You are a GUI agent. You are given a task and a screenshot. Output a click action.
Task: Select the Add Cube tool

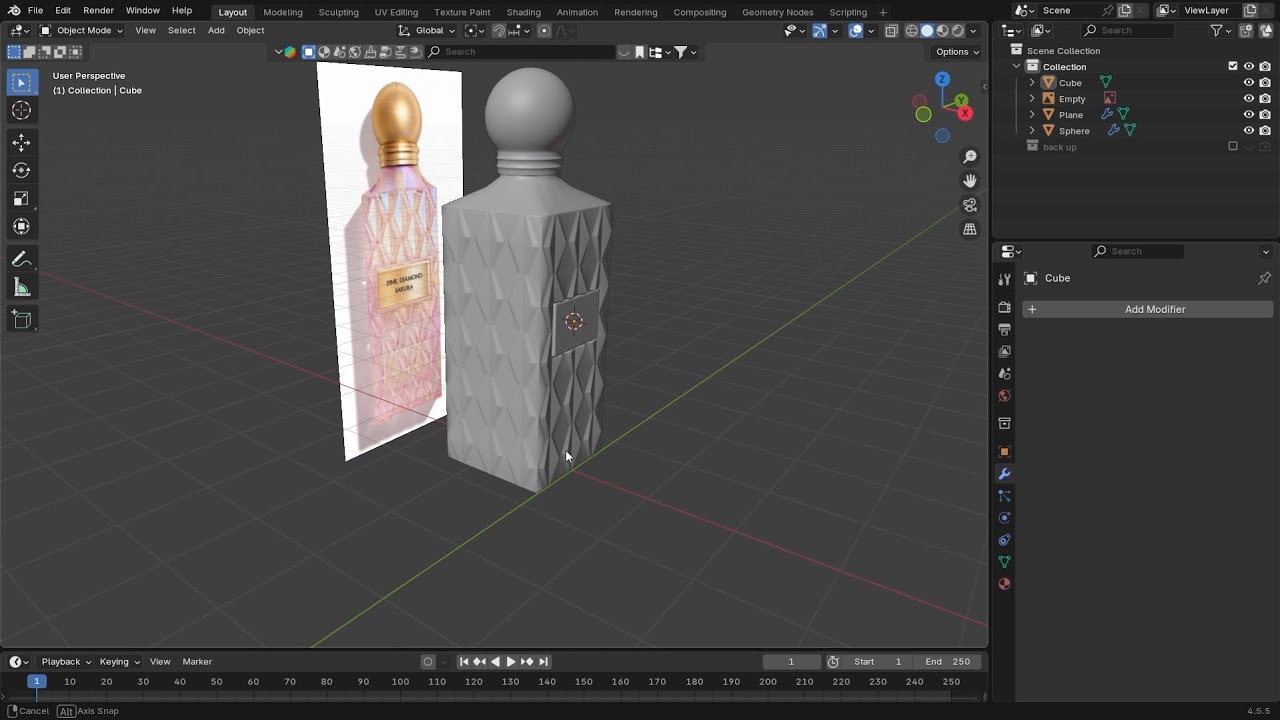(x=21, y=320)
